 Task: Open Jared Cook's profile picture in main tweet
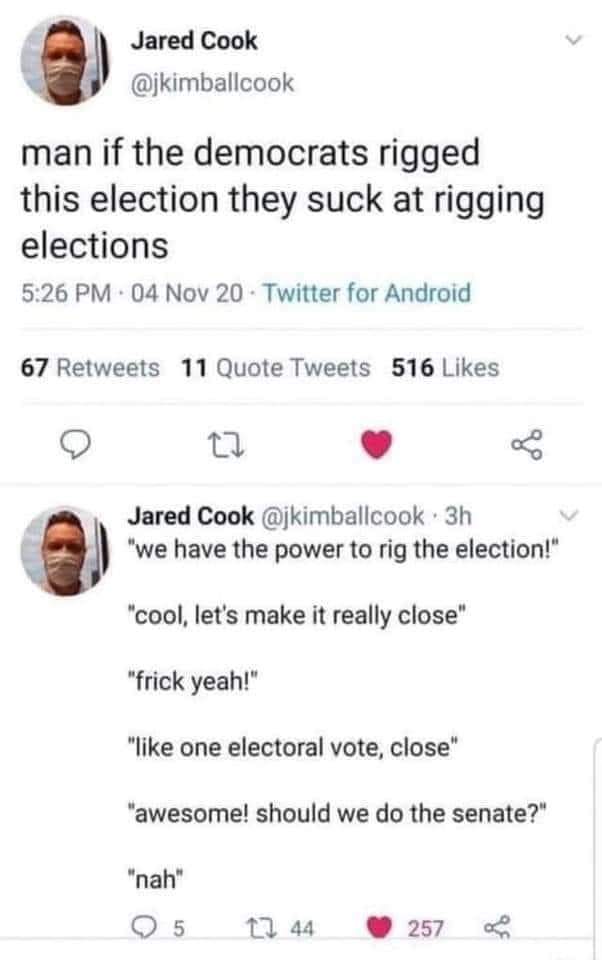click(65, 61)
